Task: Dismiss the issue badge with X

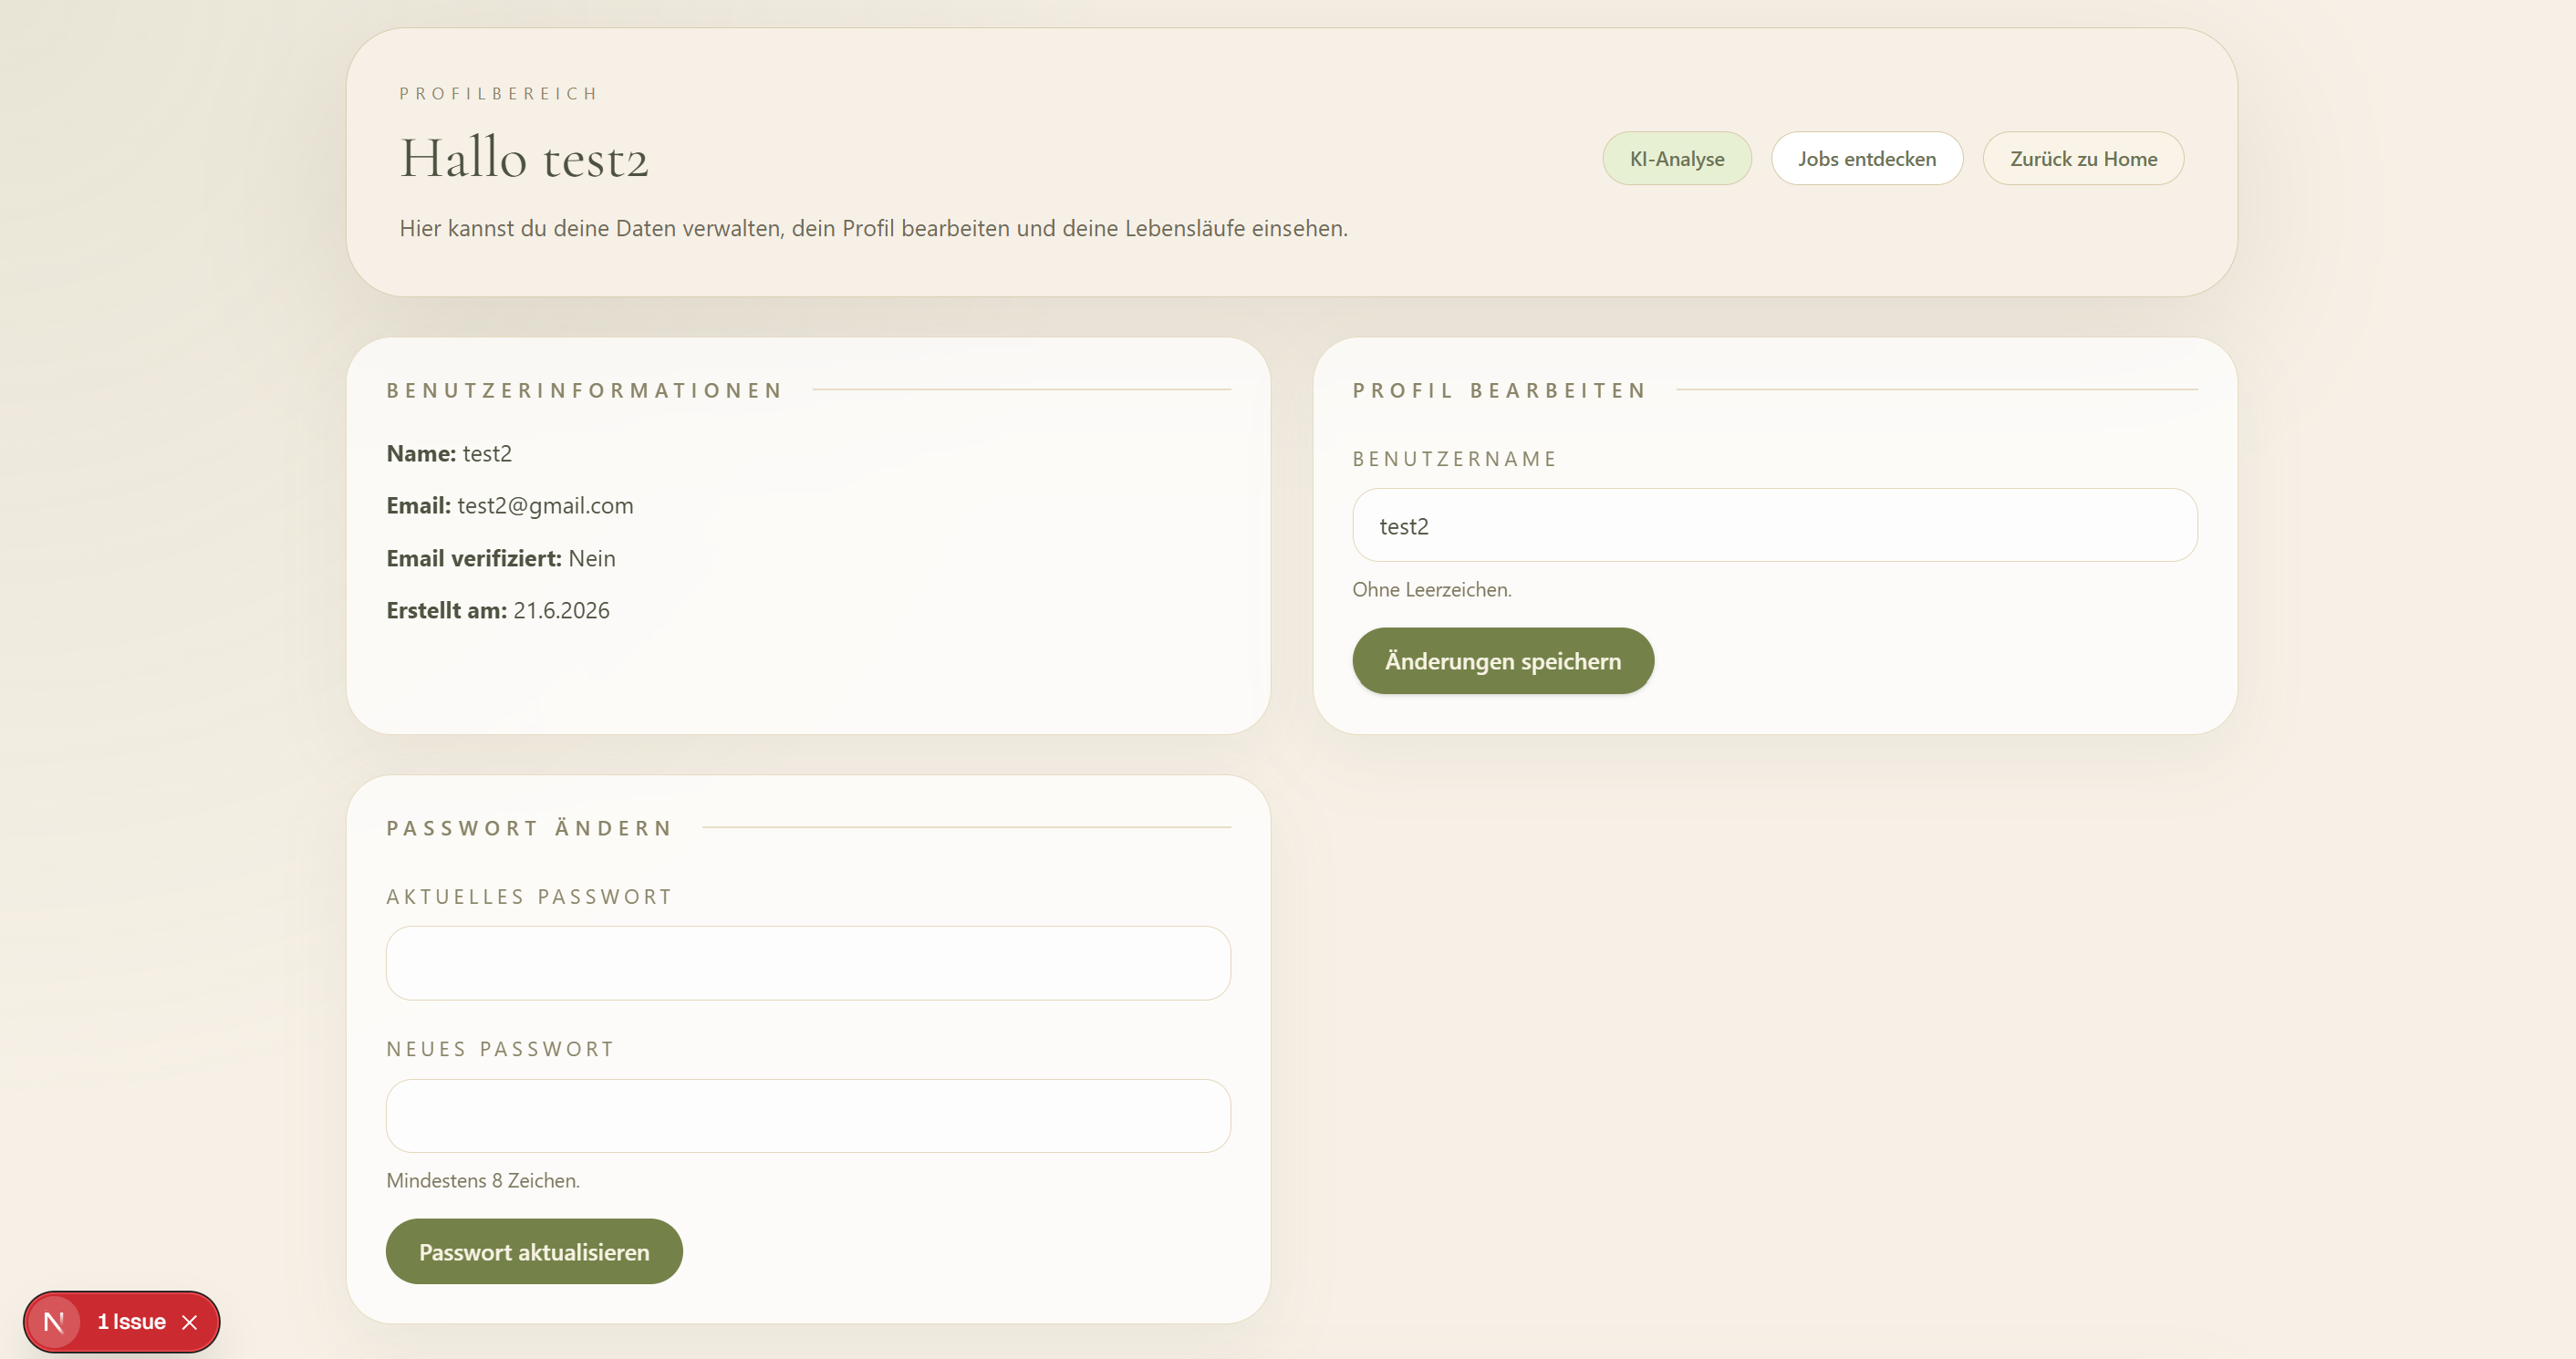Action: click(x=190, y=1322)
